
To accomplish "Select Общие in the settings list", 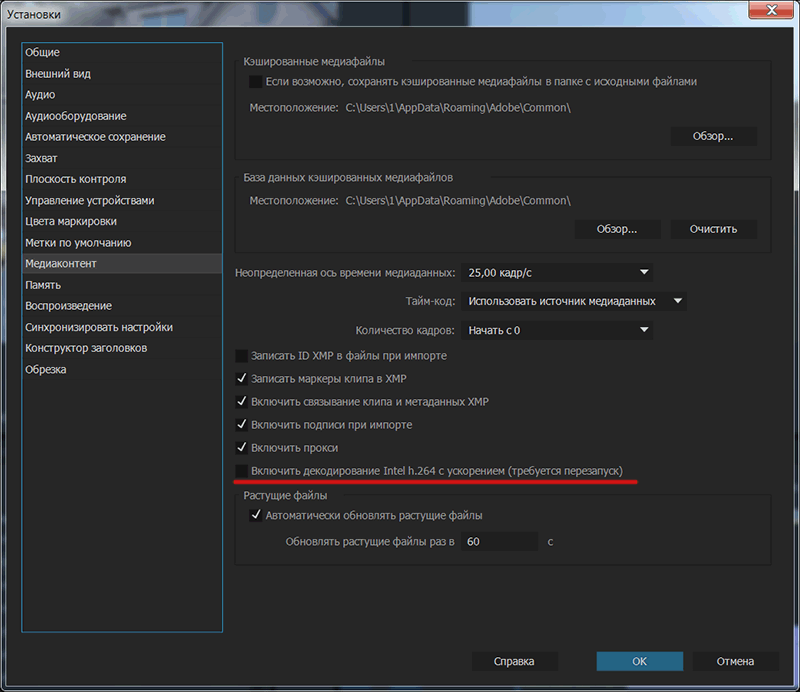I will (x=43, y=52).
